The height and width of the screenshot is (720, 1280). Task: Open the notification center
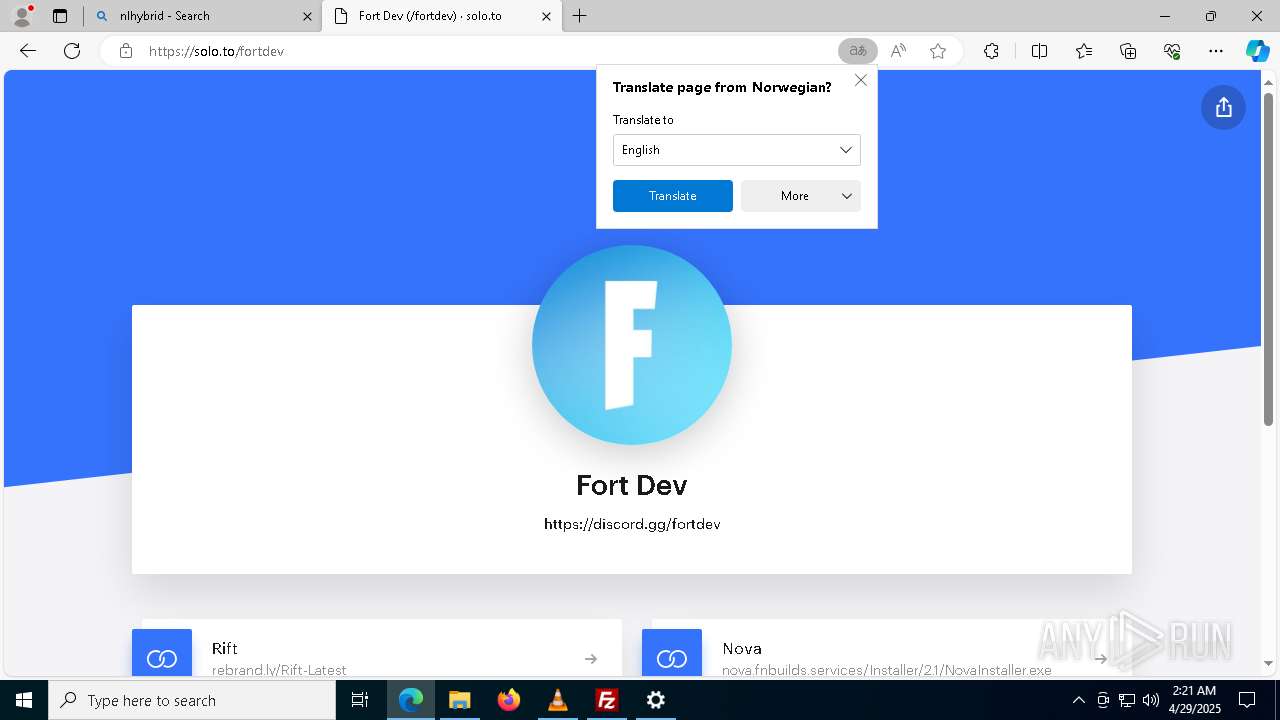click(1247, 700)
